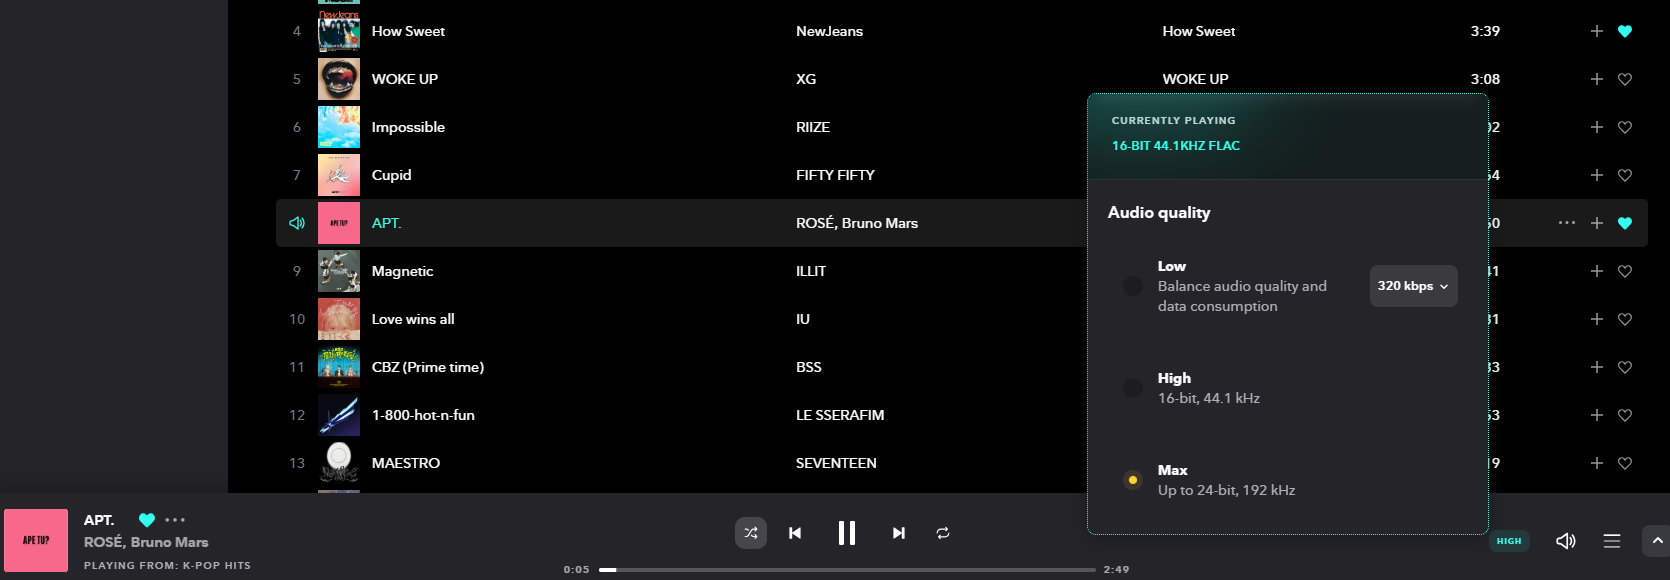The image size is (1670, 580).
Task: Open K-POP HITS playing-from link
Action: point(216,566)
